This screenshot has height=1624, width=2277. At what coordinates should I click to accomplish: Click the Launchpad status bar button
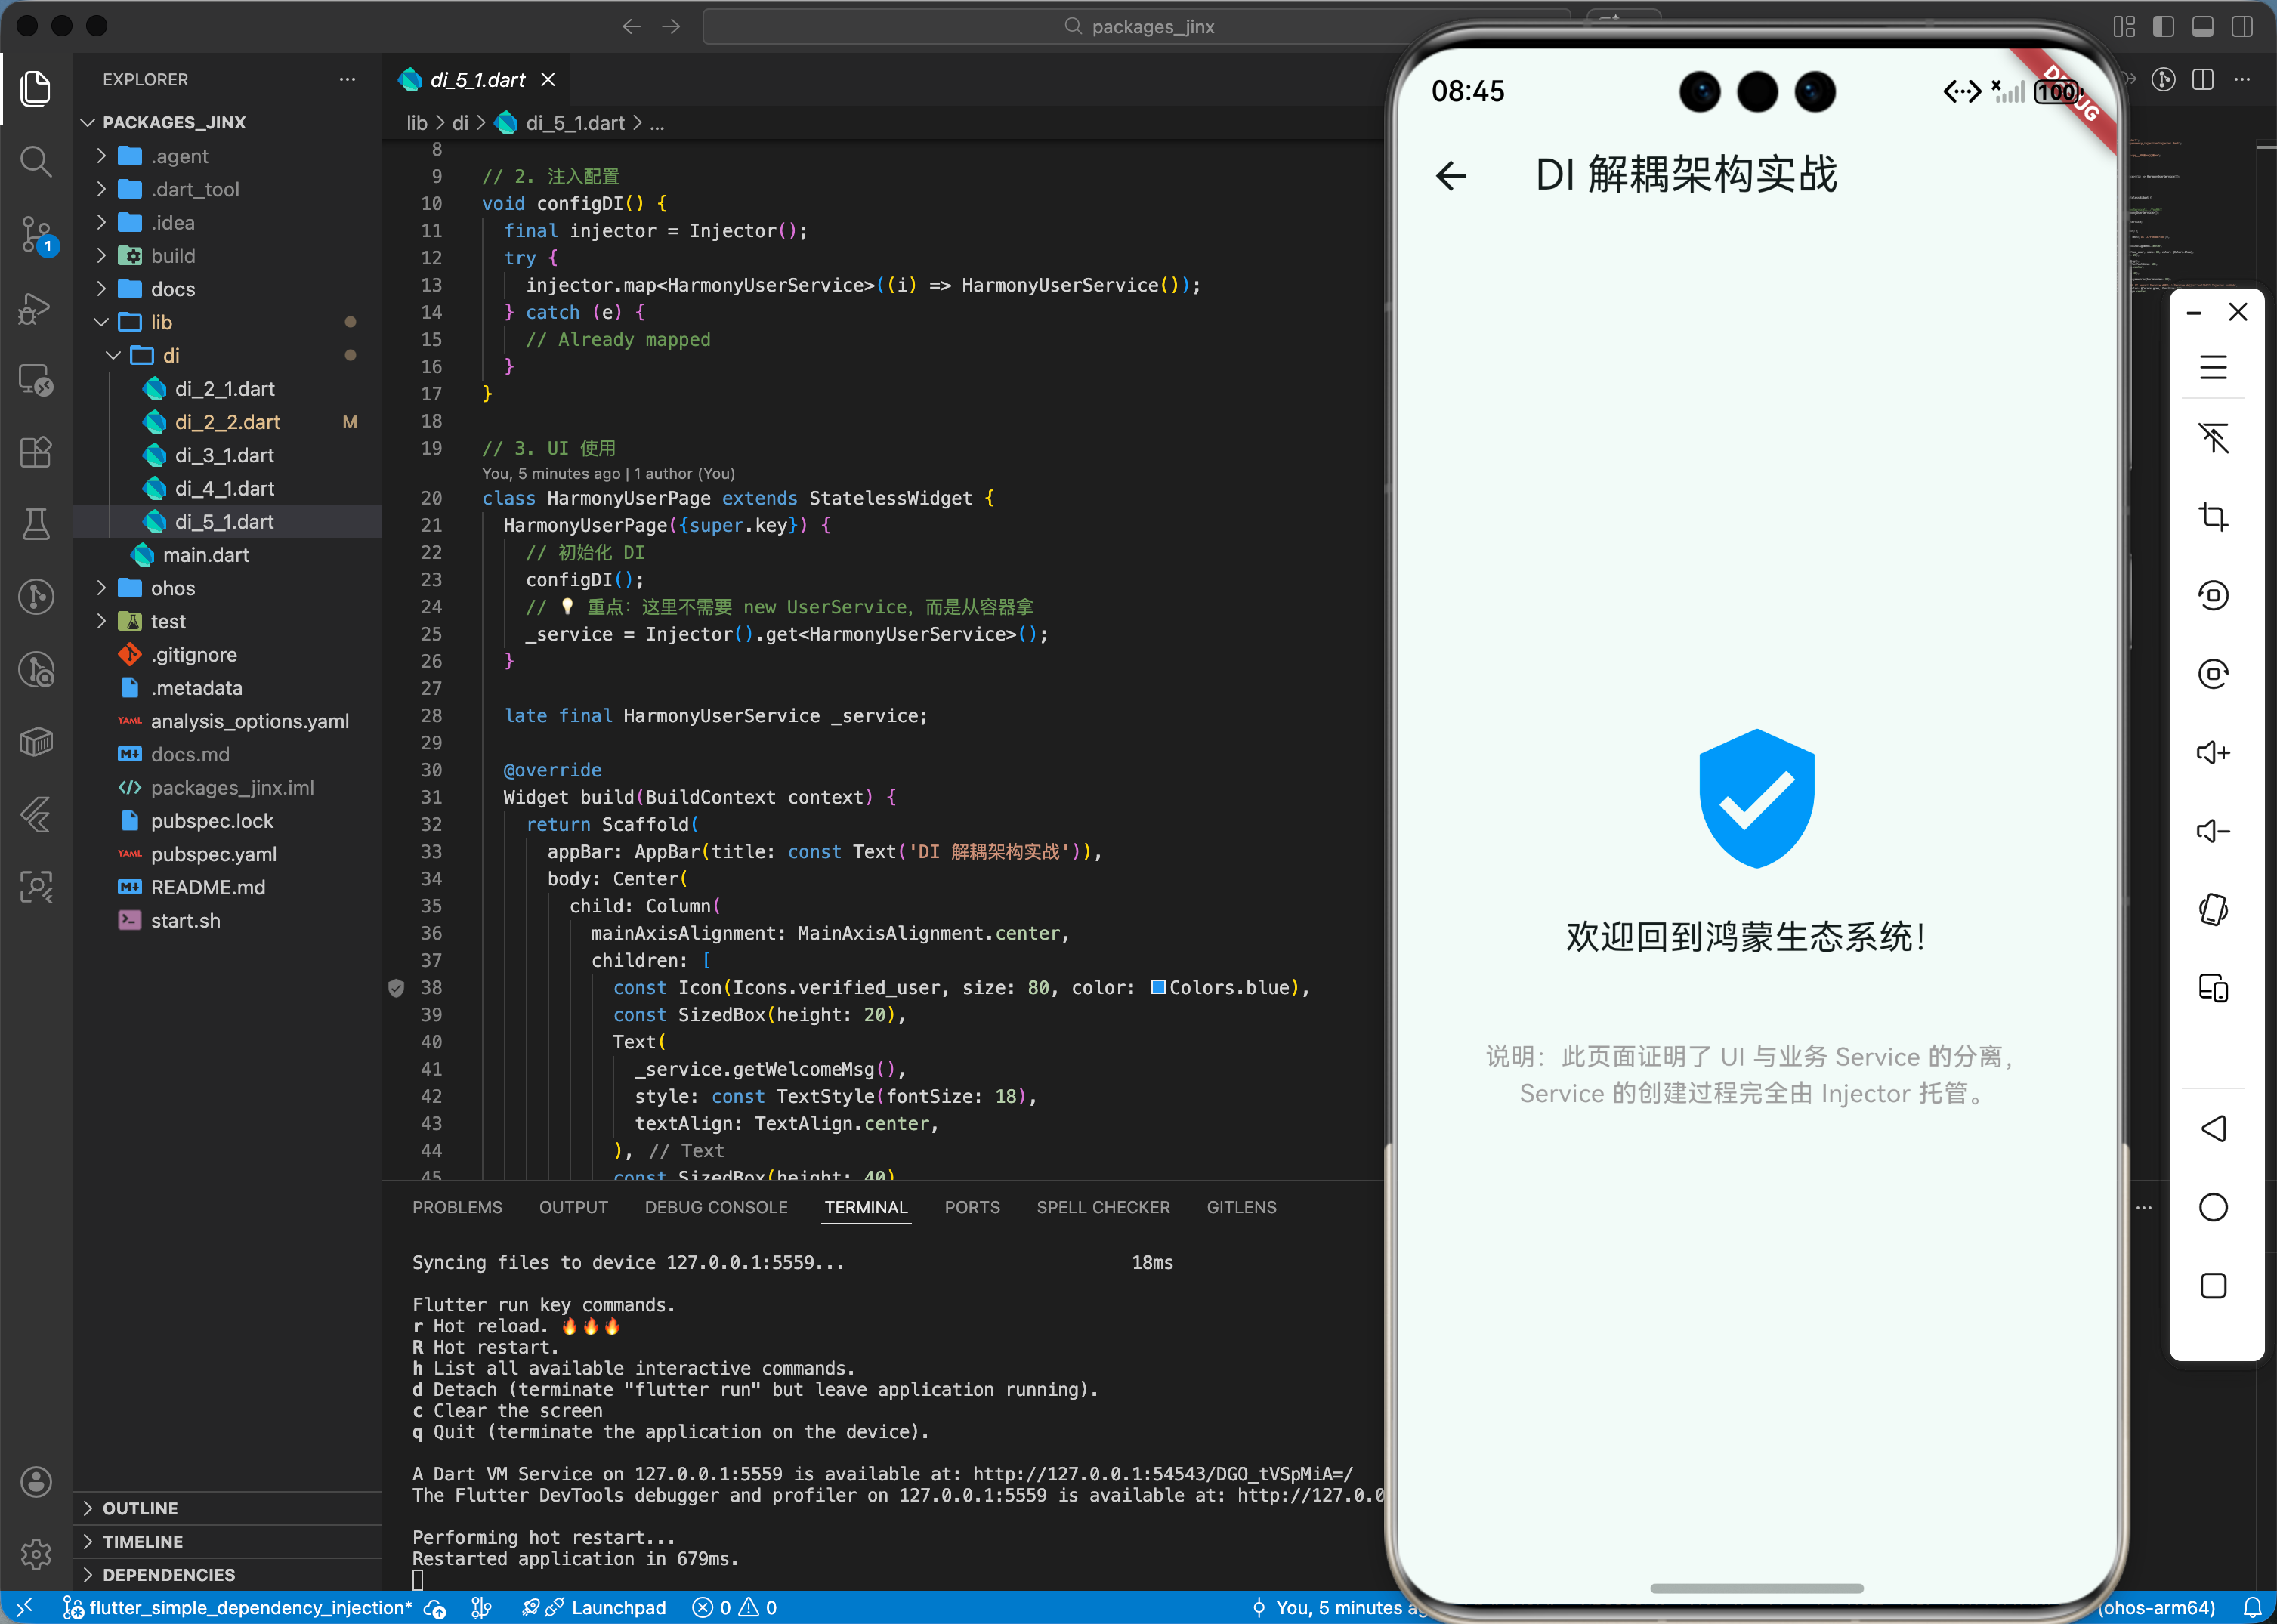[617, 1607]
